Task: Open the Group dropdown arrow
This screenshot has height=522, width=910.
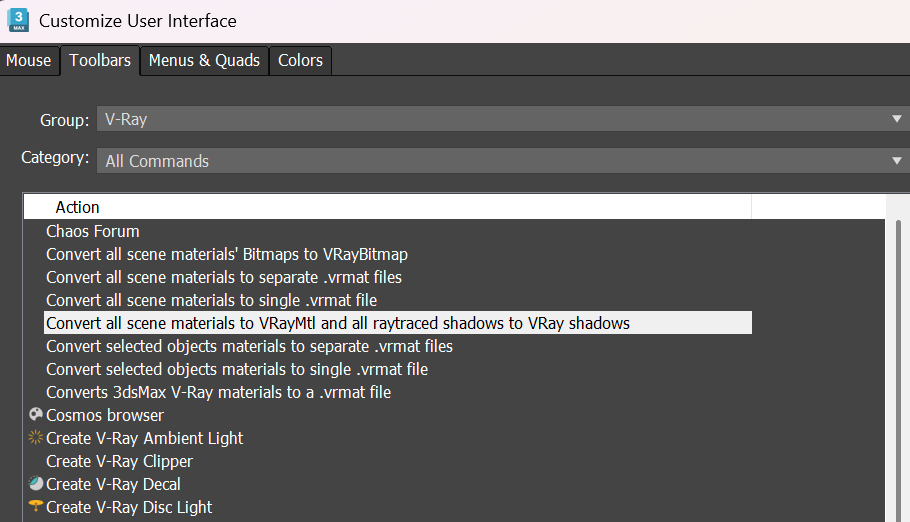Action: click(897, 119)
